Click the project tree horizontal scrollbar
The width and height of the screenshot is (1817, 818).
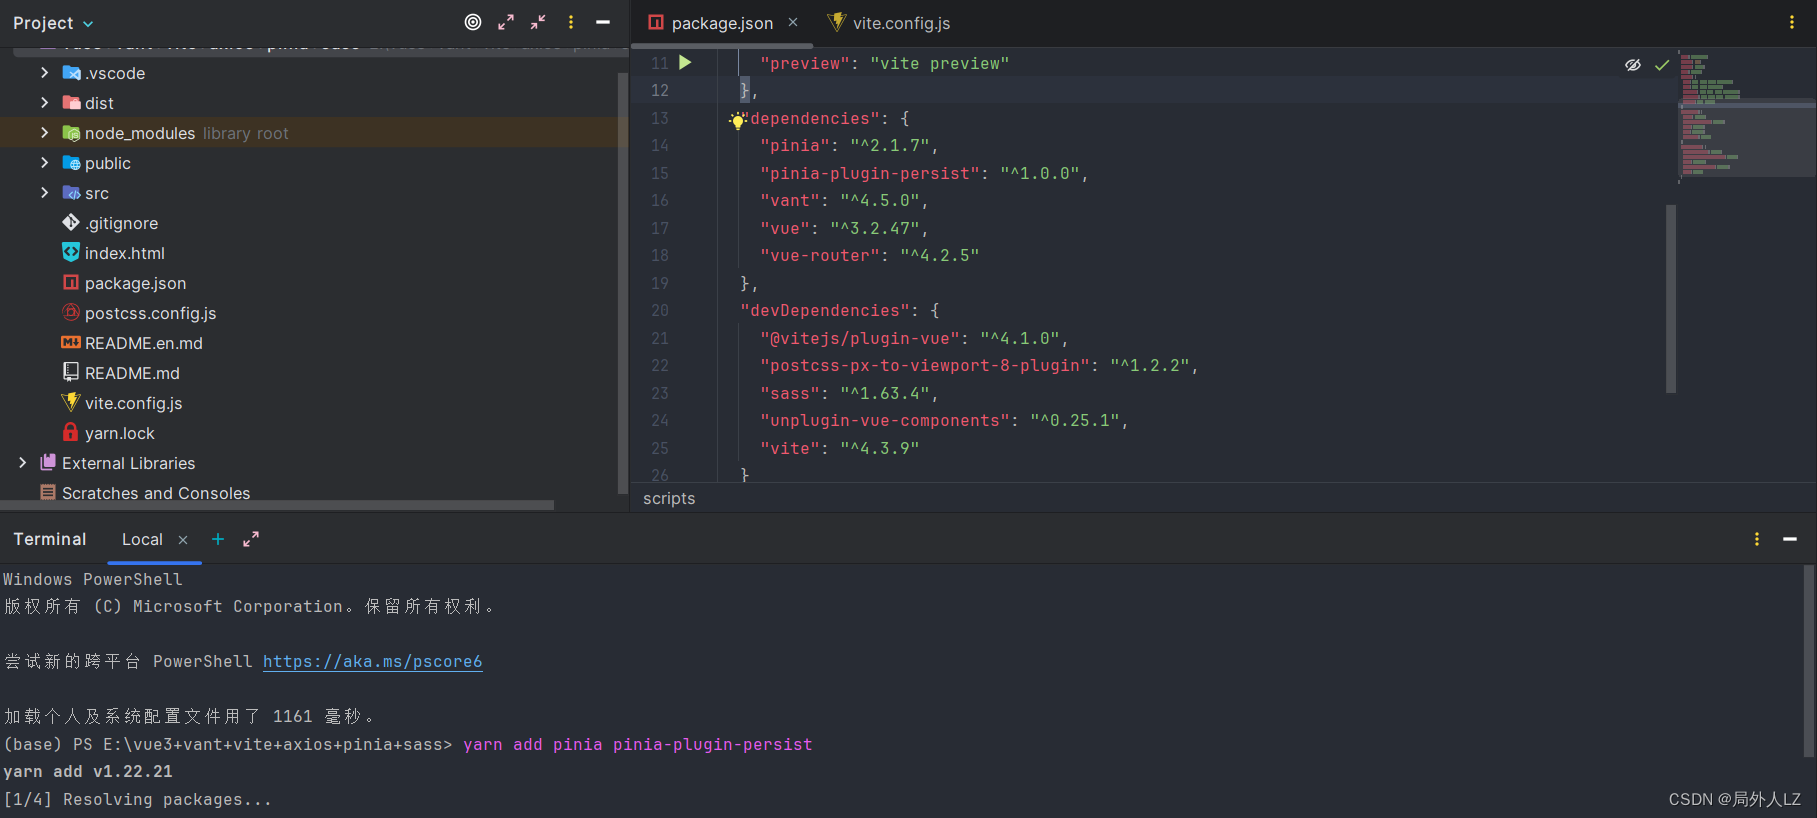click(277, 506)
